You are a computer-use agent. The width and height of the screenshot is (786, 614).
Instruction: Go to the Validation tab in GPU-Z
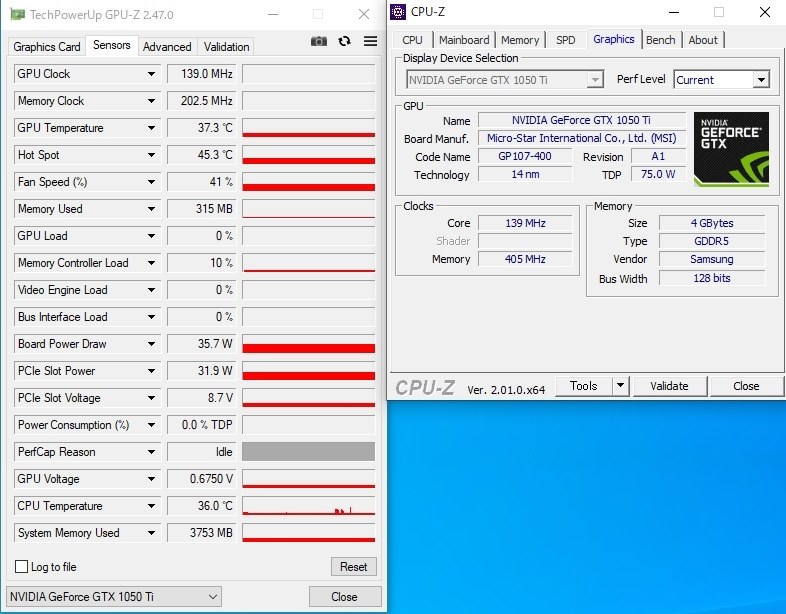pos(226,47)
